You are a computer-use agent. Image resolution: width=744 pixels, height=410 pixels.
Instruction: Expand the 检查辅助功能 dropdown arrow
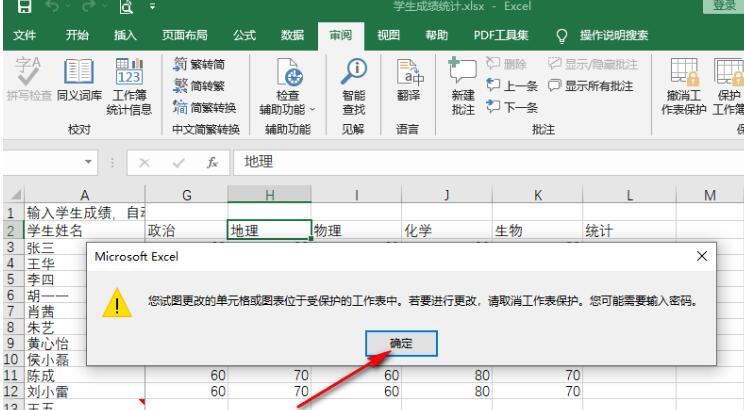(x=313, y=110)
